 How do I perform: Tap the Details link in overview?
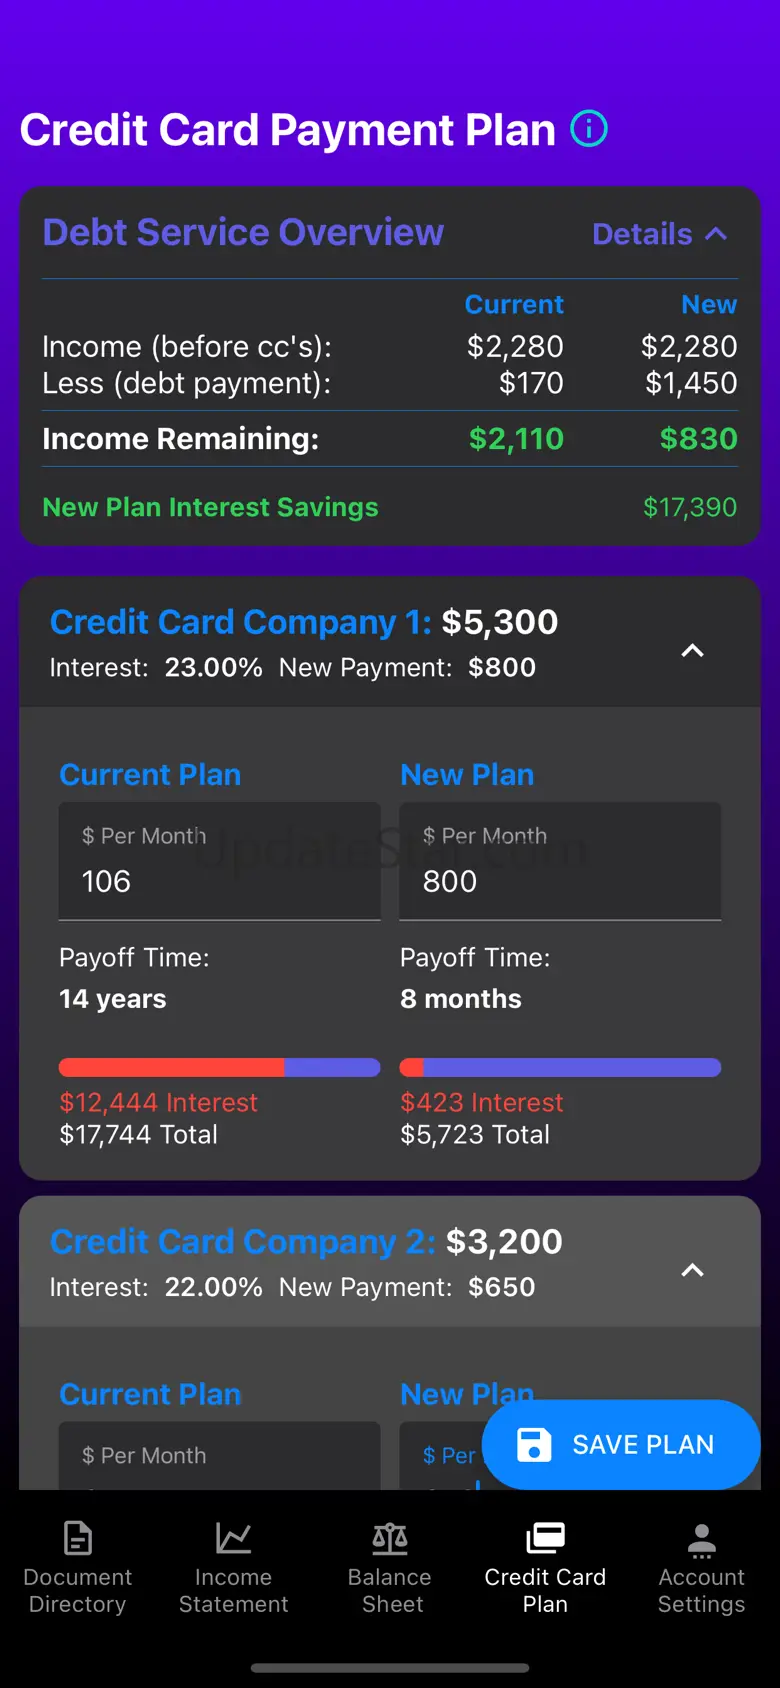[642, 234]
